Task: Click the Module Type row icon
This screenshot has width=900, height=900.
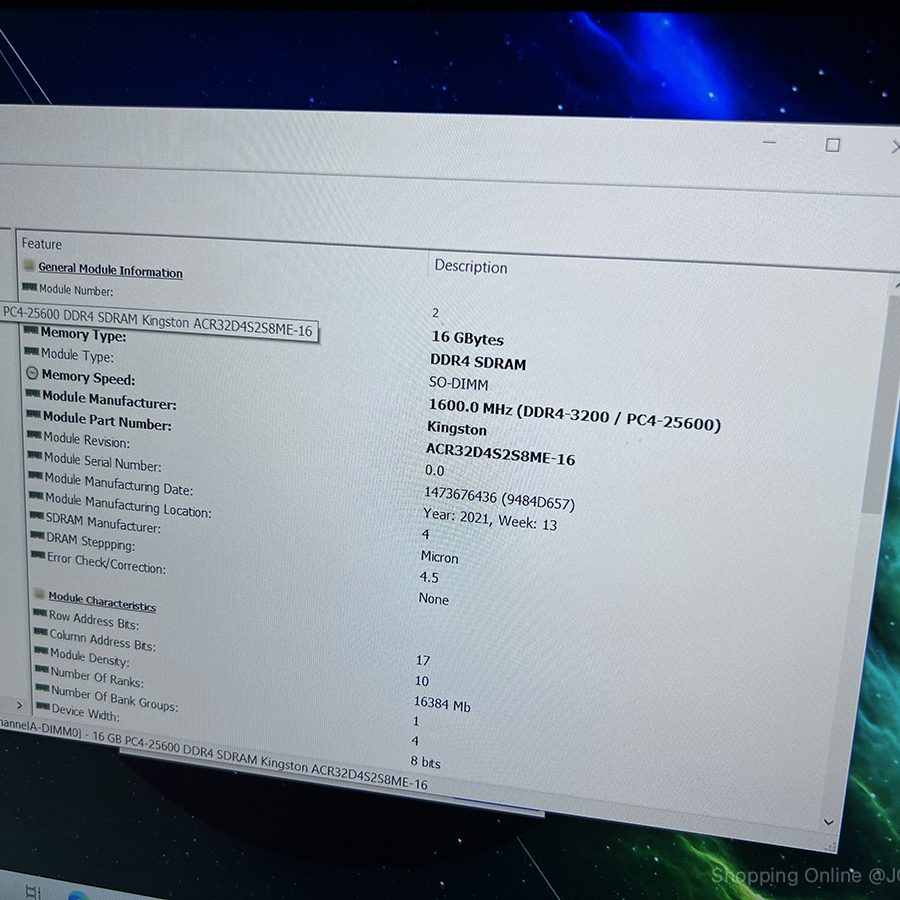Action: tap(32, 351)
